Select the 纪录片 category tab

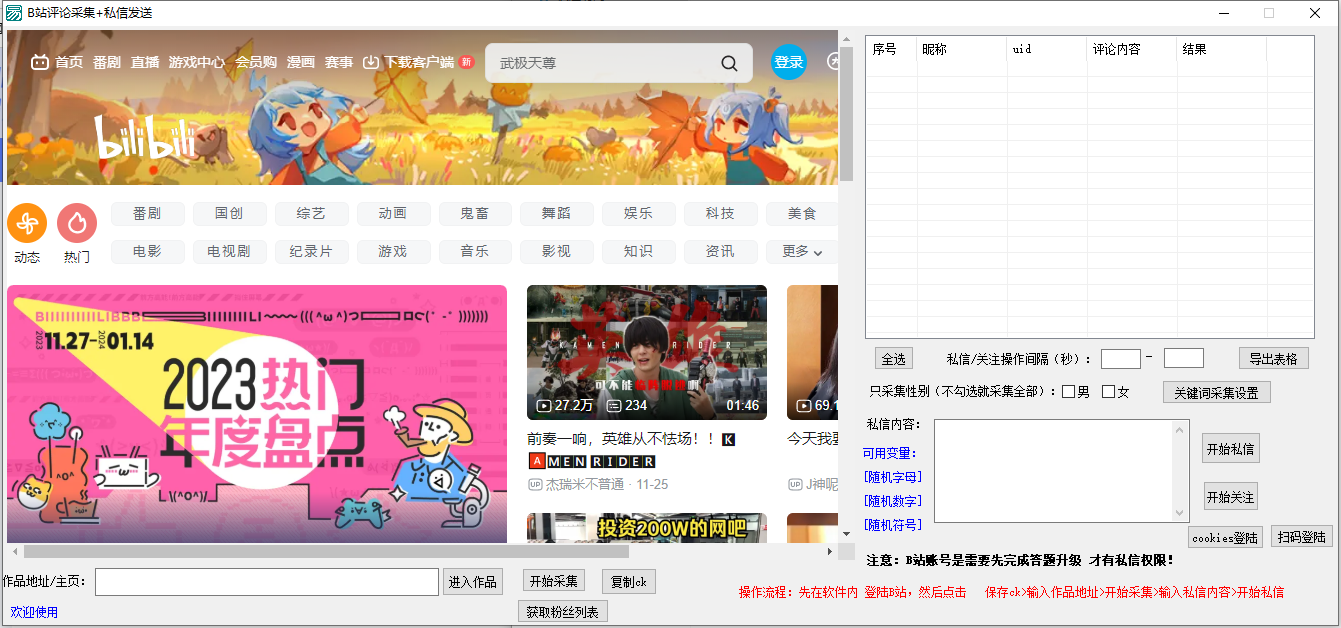pos(311,251)
